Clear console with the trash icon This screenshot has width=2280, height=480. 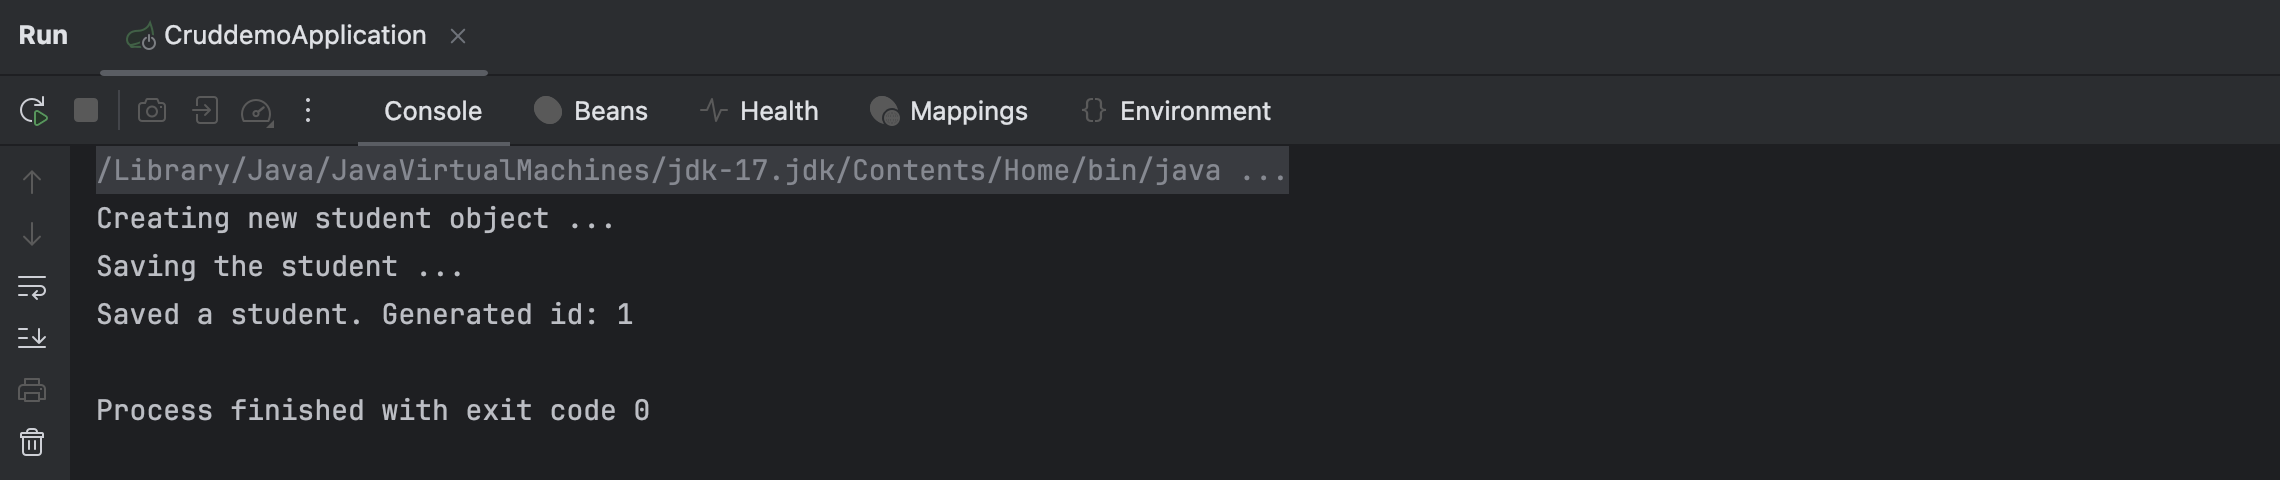tap(32, 442)
